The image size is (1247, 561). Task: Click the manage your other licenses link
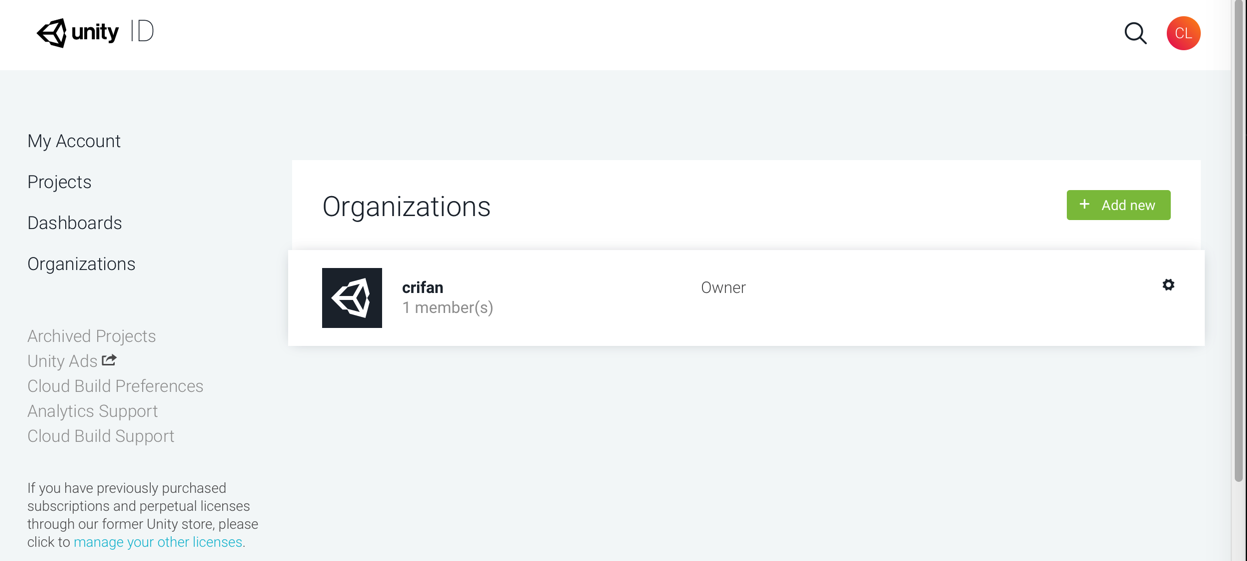coord(158,542)
